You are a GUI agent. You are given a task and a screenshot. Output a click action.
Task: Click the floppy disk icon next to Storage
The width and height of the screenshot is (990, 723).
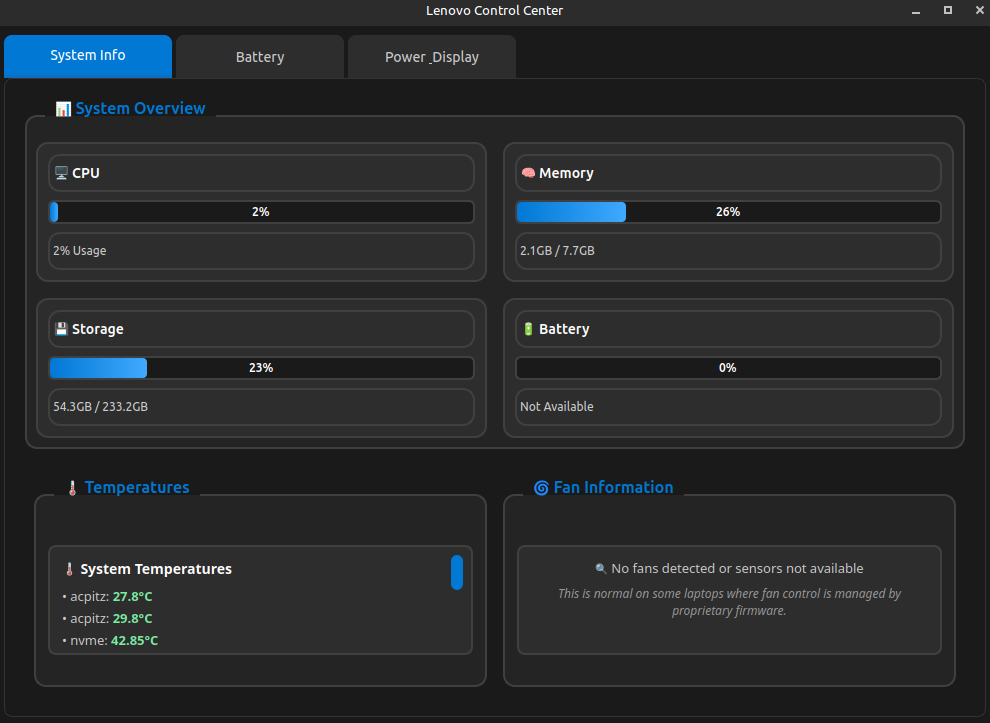61,329
